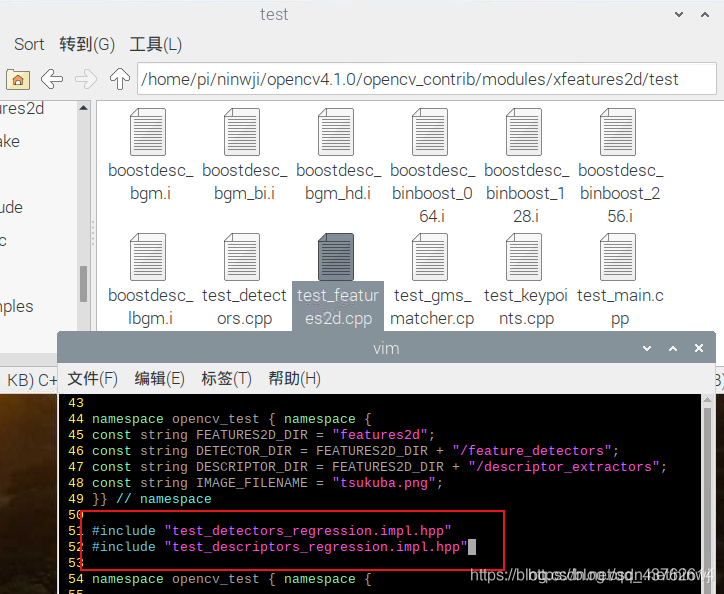
Task: Select boostdesc_bgm_hd.i file icon
Action: pyautogui.click(x=336, y=132)
